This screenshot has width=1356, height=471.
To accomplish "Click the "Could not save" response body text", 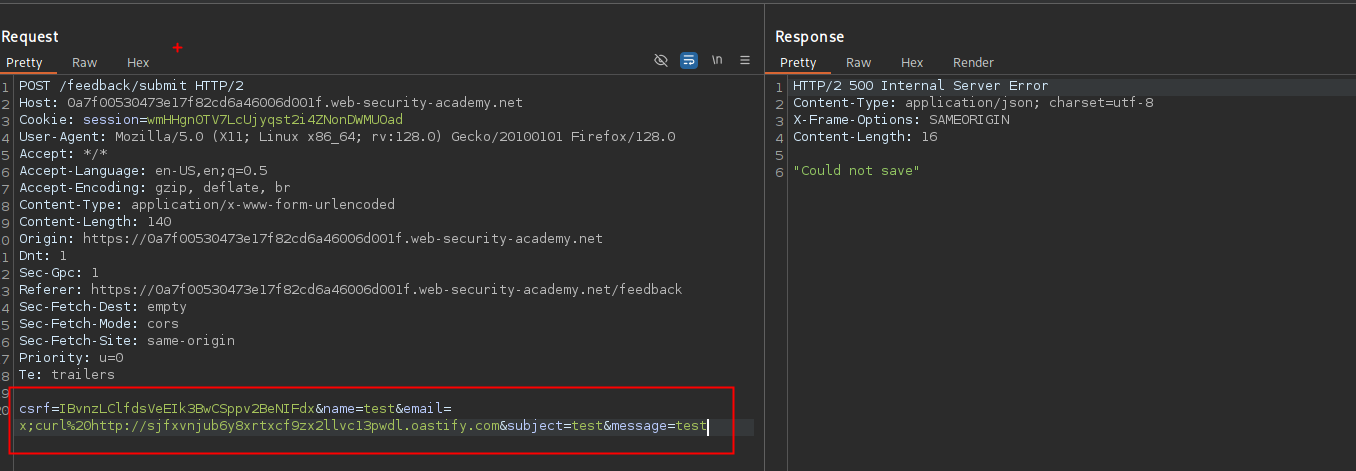I will click(x=855, y=171).
